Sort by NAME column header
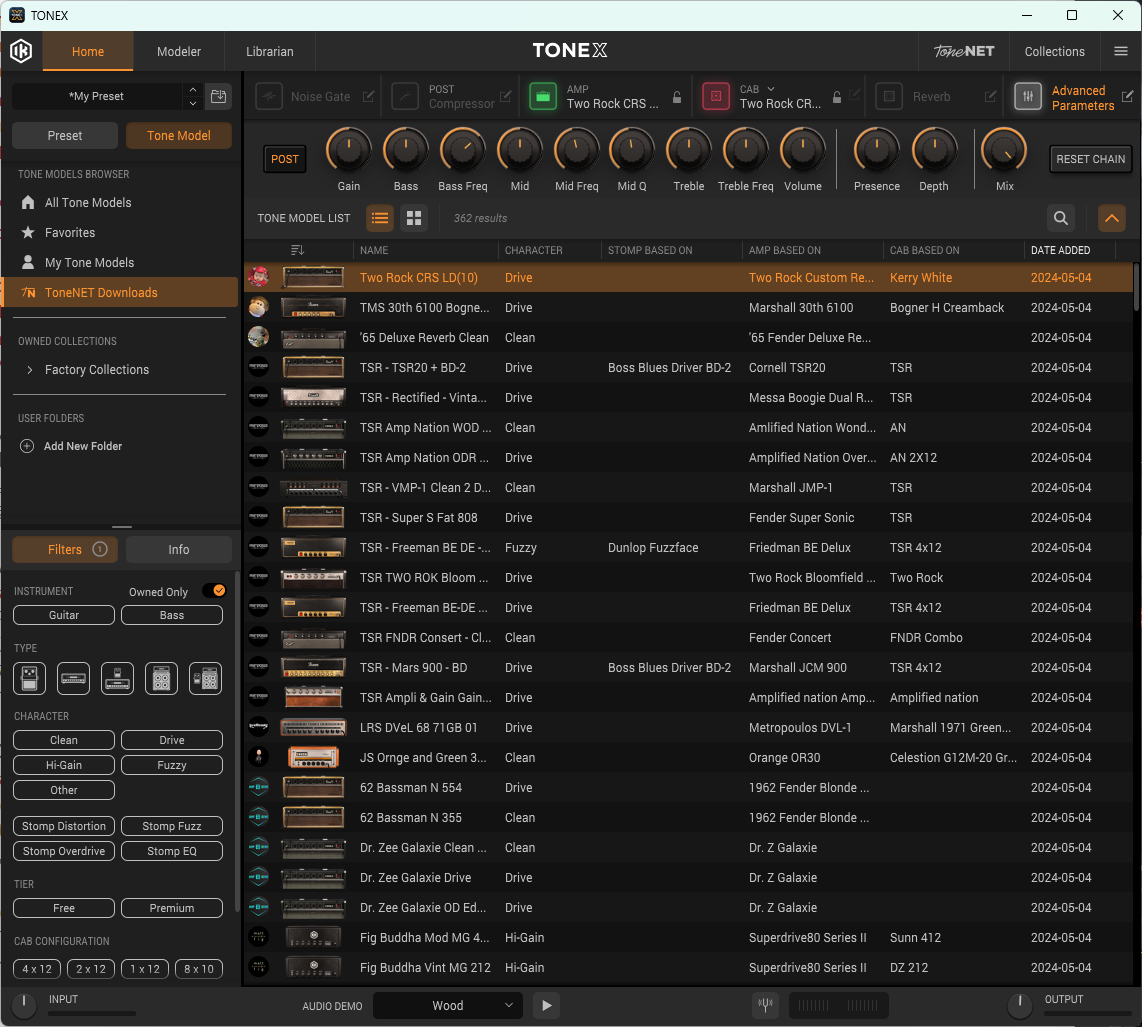The width and height of the screenshot is (1142, 1027). tap(374, 250)
